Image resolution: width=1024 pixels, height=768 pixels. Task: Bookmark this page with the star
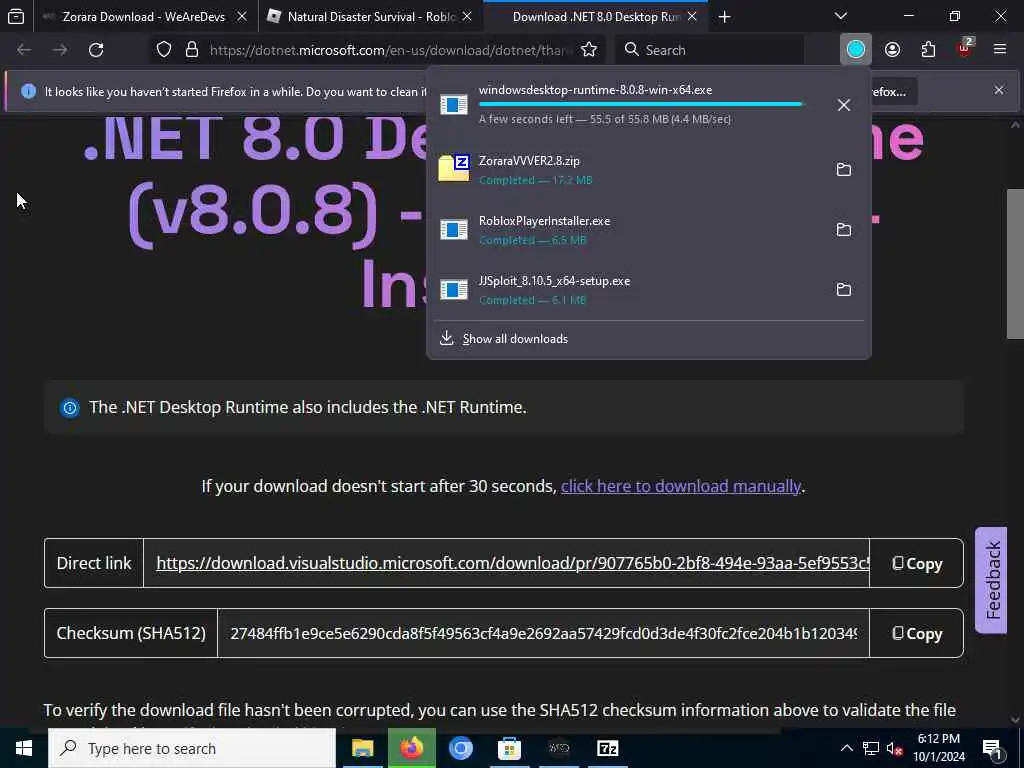coord(589,50)
